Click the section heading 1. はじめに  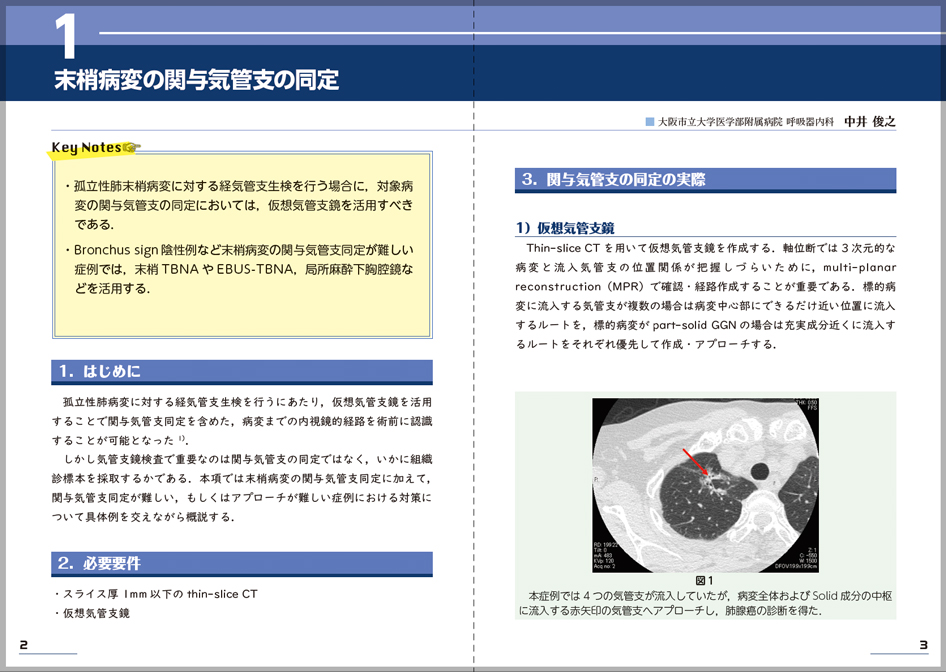pos(242,372)
